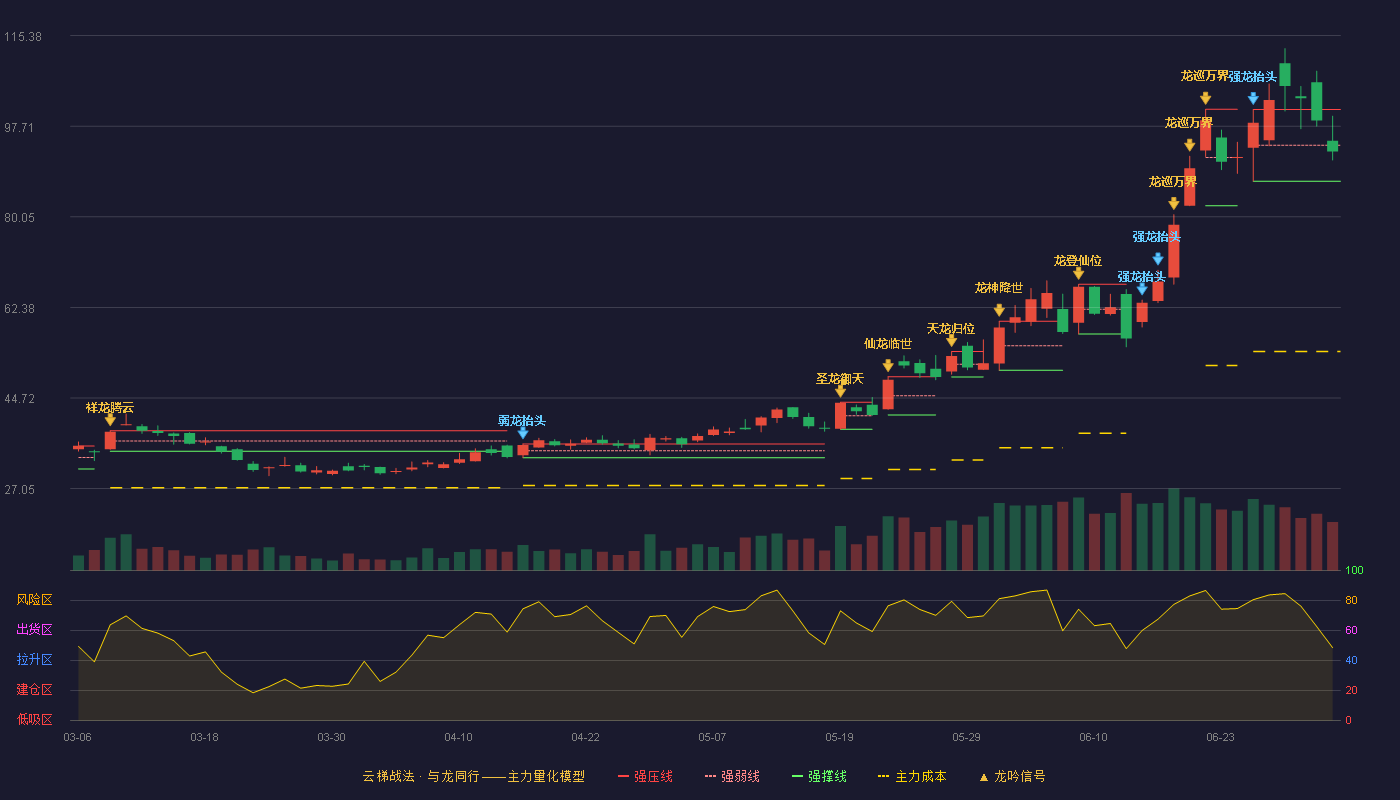Click the 05-19 date label
1400x800 pixels.
(x=839, y=737)
